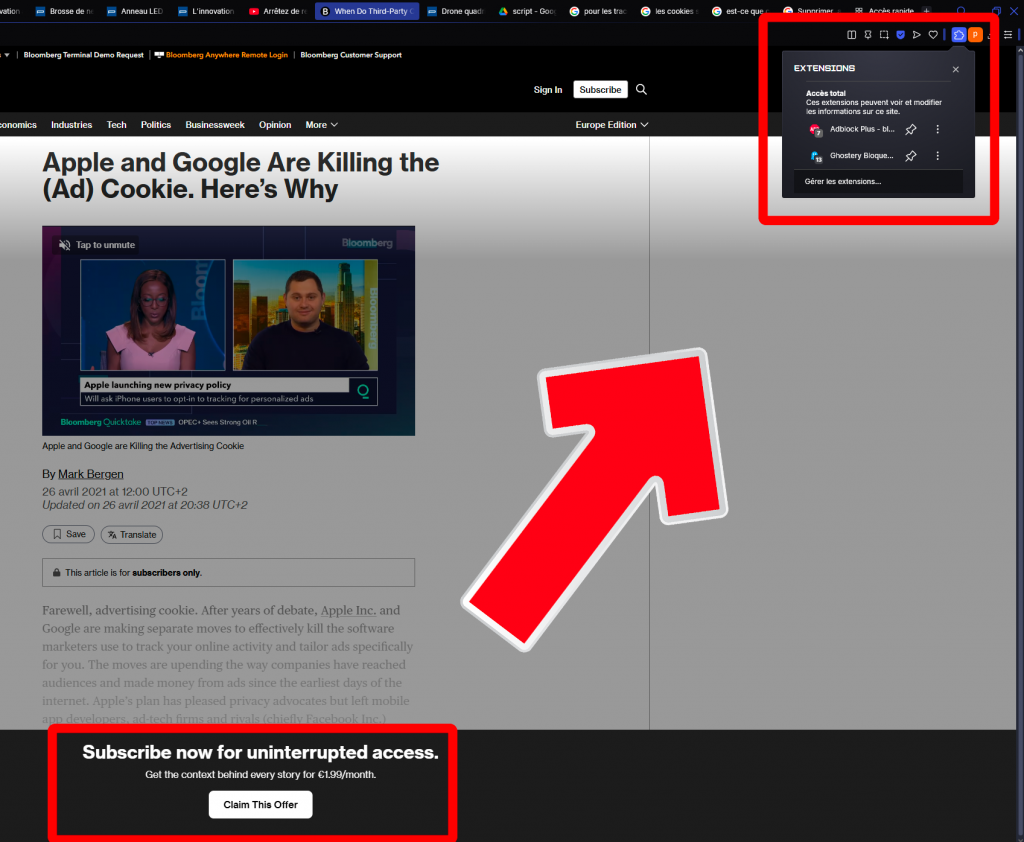Switch to the Drone quad browser tab

coord(455,11)
